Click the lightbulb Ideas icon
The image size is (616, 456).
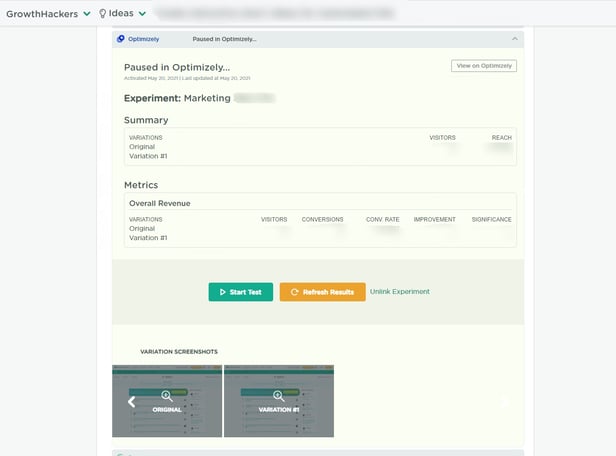point(103,13)
